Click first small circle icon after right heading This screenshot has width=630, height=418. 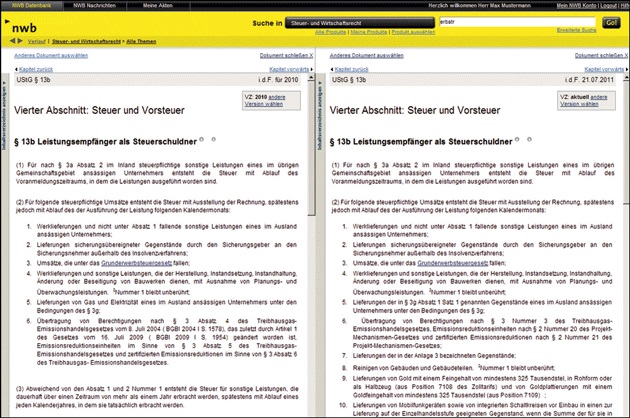pyautogui.click(x=514, y=138)
